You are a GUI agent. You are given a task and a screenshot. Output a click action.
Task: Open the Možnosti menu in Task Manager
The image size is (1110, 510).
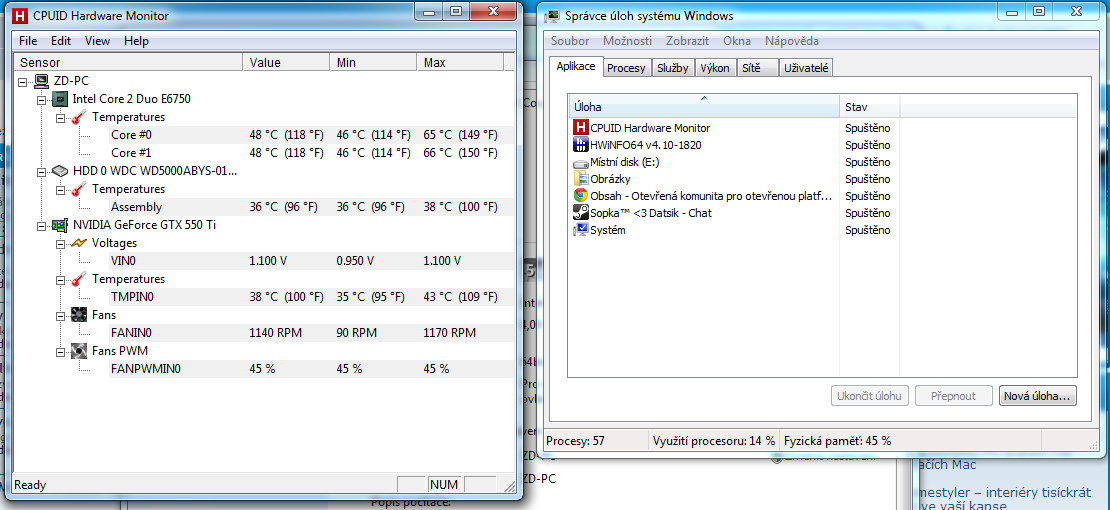coord(627,41)
